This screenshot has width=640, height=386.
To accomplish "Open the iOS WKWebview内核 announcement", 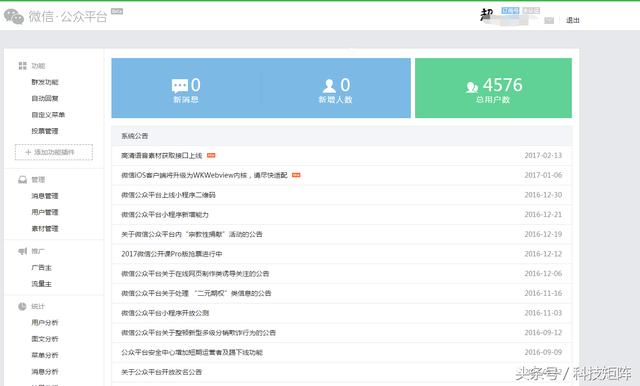I will [204, 175].
